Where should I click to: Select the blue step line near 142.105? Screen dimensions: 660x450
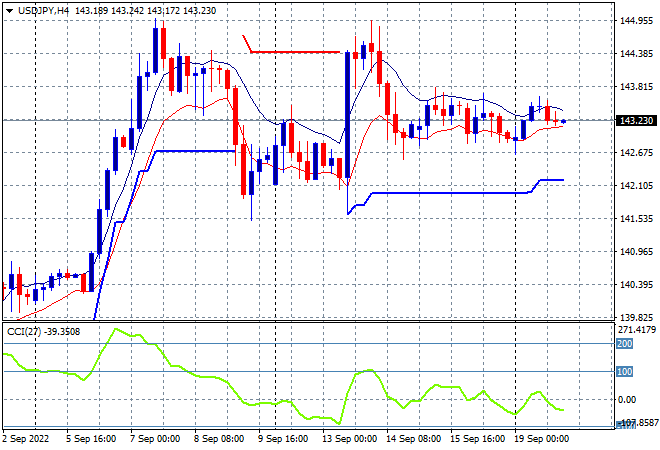[450, 193]
